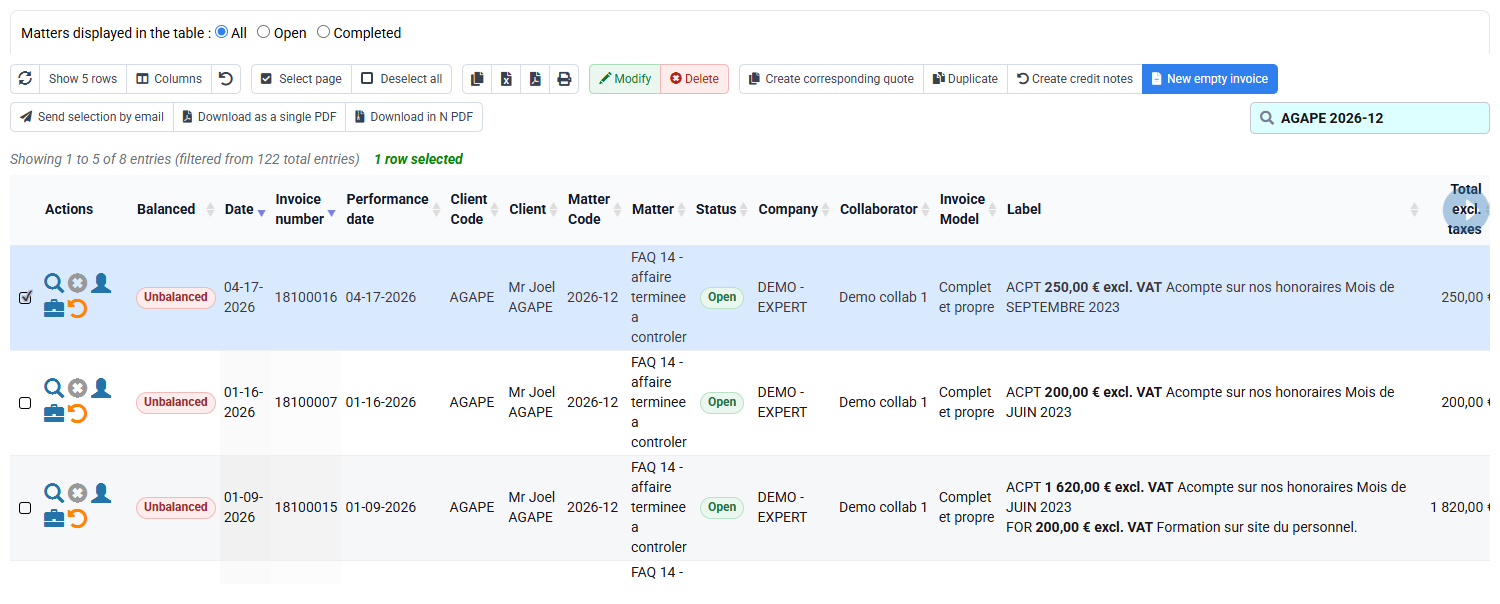Select the Open matters radio button
This screenshot has height=604, width=1500.
point(264,32)
